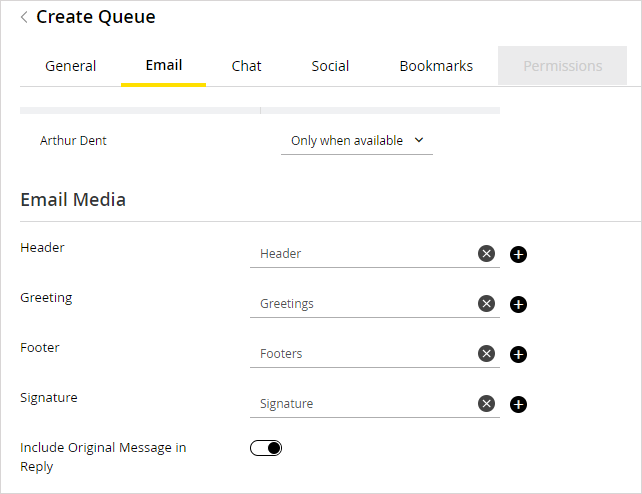Clear the Signature field with its X icon
Viewport: 642px width, 494px height.
486,404
